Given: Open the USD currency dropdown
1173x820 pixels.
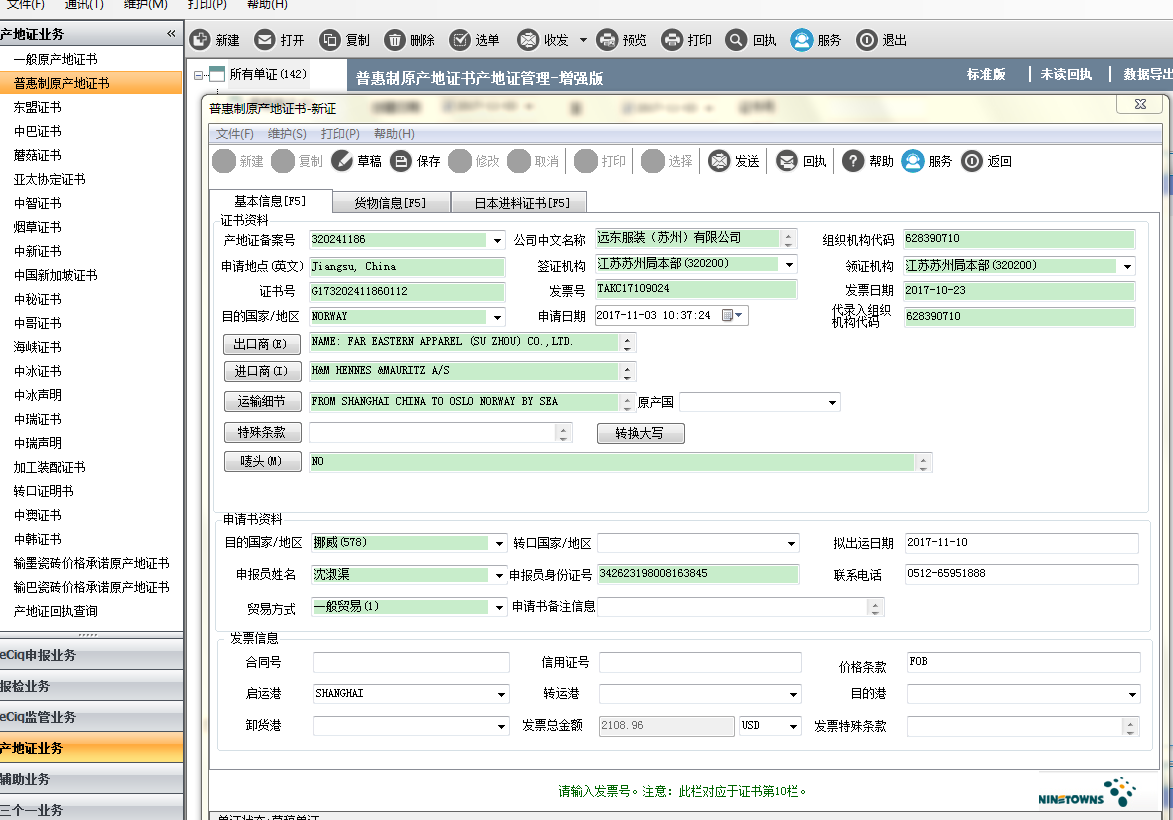Looking at the screenshot, I should coord(794,726).
